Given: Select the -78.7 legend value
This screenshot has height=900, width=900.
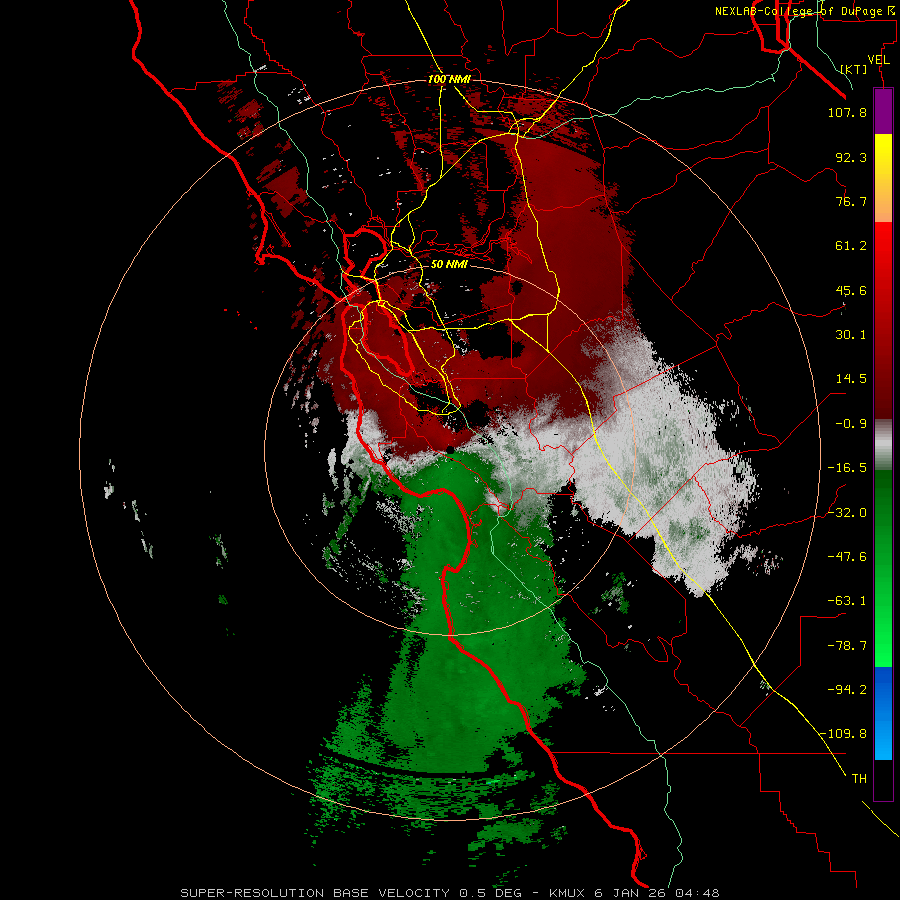Looking at the screenshot, I should pyautogui.click(x=847, y=646).
